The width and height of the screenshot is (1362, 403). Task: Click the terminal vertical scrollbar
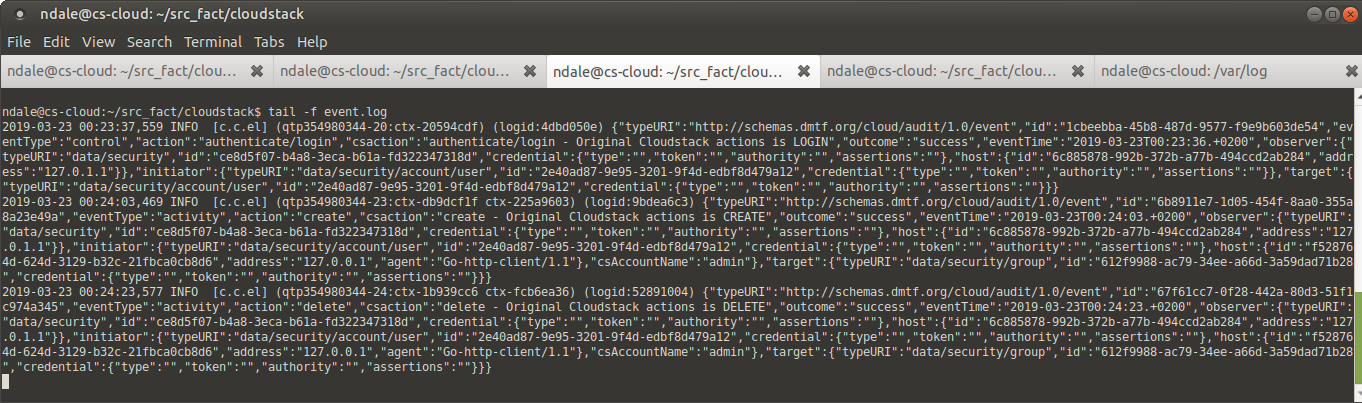pos(1356,245)
